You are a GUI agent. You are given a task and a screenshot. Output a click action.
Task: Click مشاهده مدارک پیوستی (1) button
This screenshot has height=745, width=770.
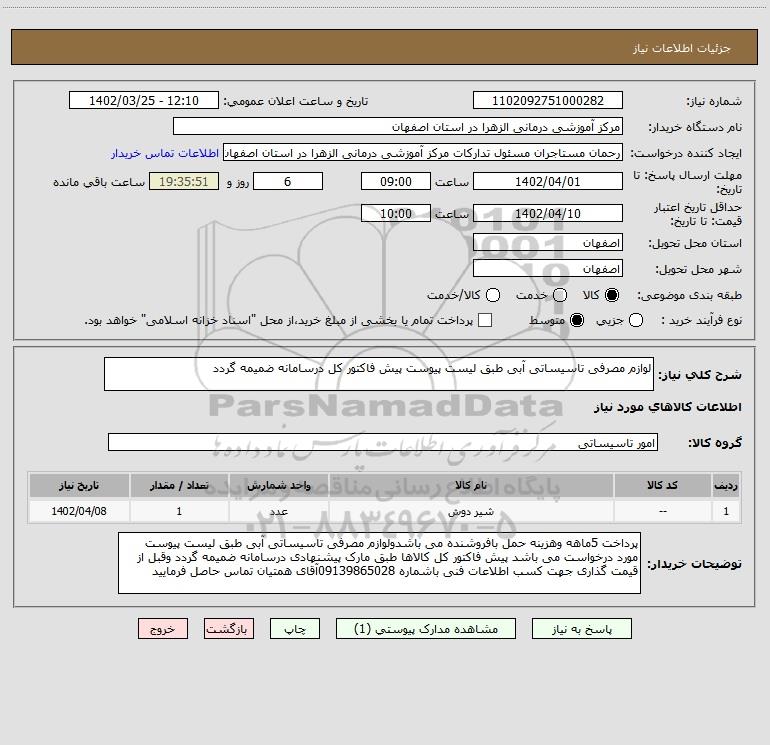[x=426, y=629]
